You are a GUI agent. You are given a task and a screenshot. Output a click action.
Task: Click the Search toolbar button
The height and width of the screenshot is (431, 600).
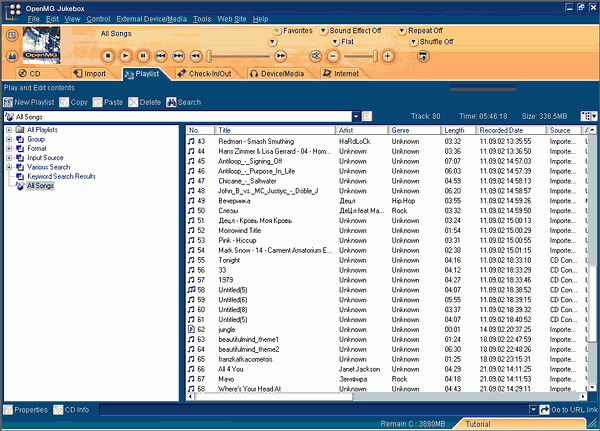[x=184, y=102]
